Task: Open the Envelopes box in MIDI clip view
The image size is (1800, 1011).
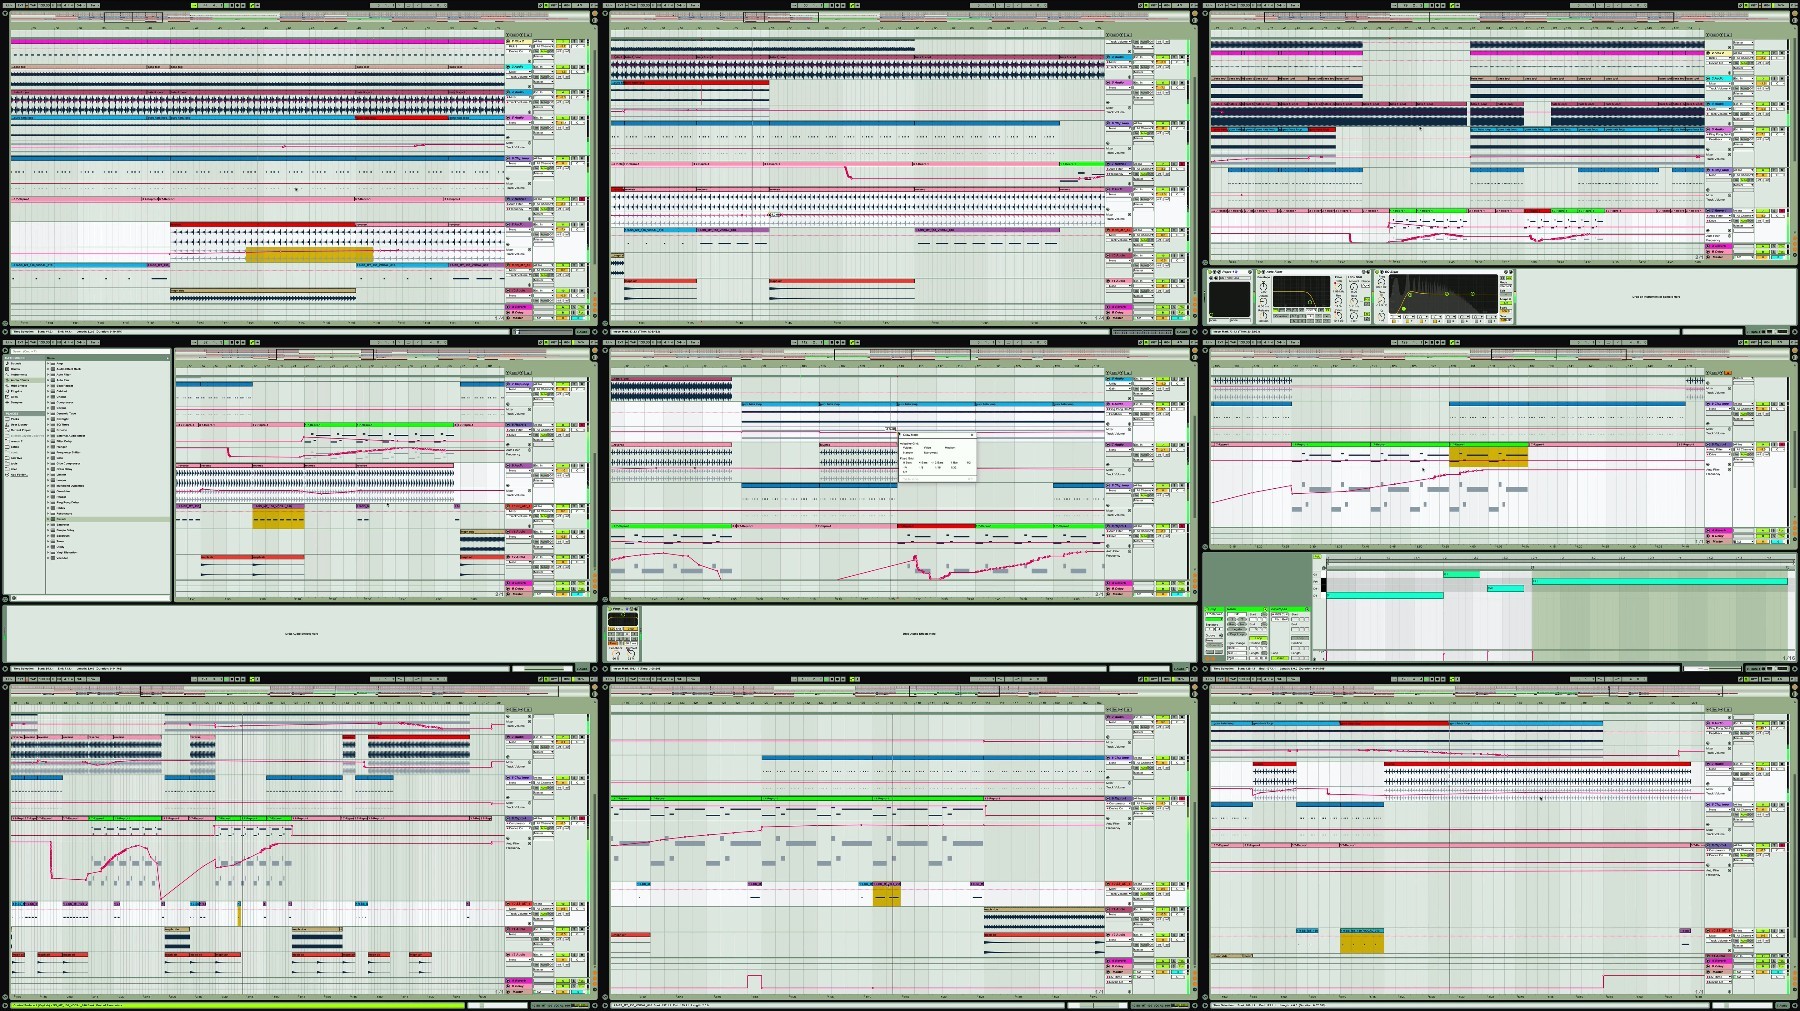Action: tap(1290, 609)
